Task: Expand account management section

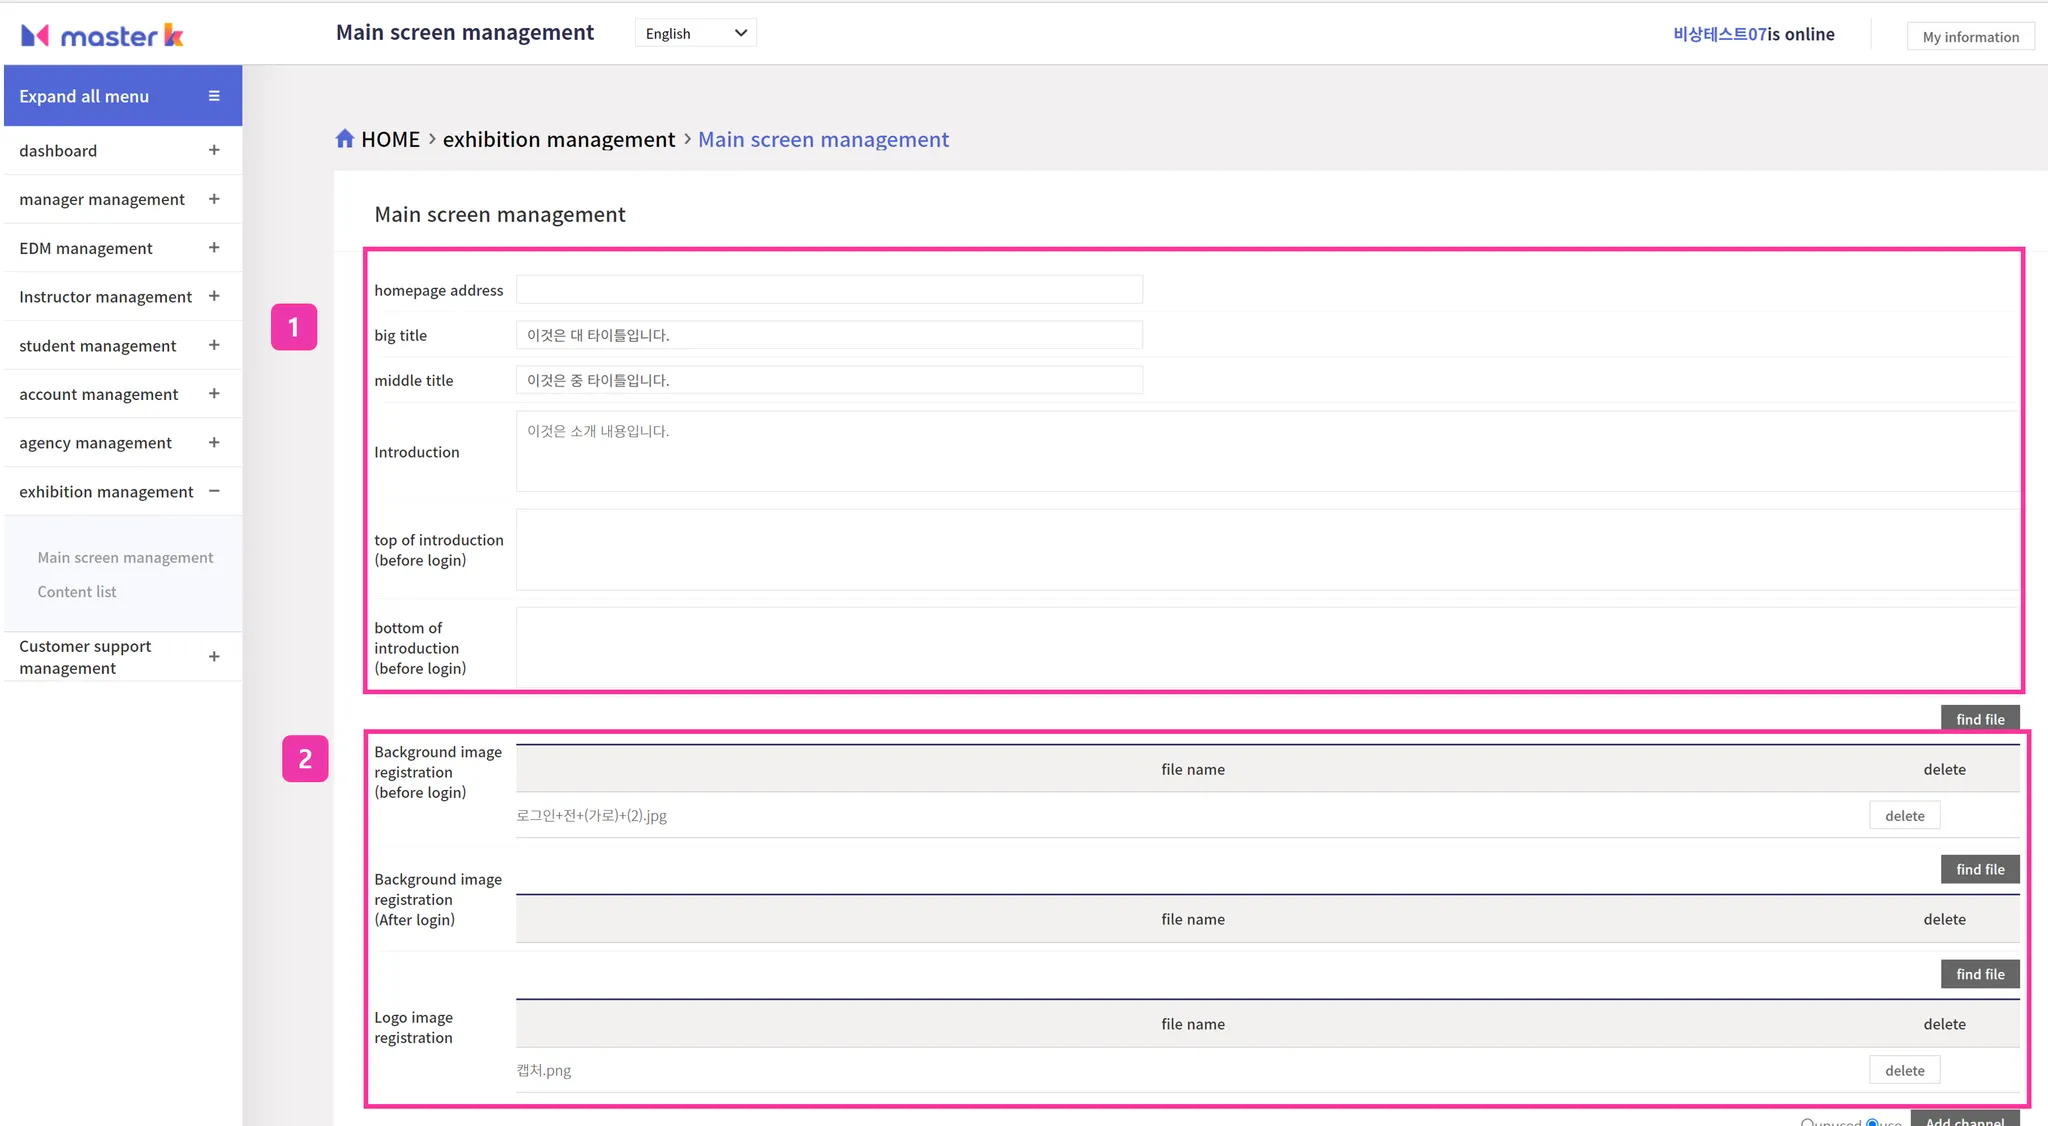Action: pos(213,394)
